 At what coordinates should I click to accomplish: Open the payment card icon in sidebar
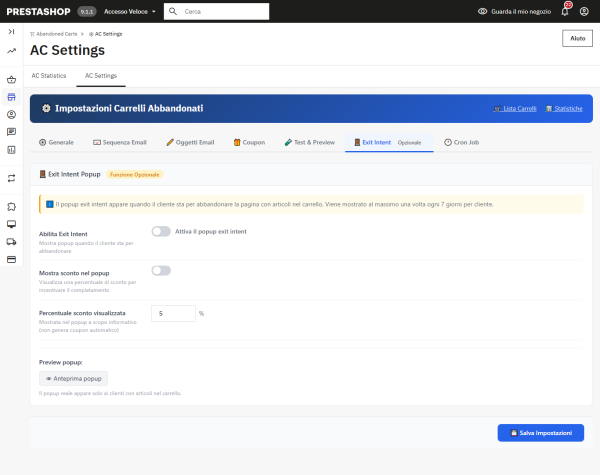11,260
